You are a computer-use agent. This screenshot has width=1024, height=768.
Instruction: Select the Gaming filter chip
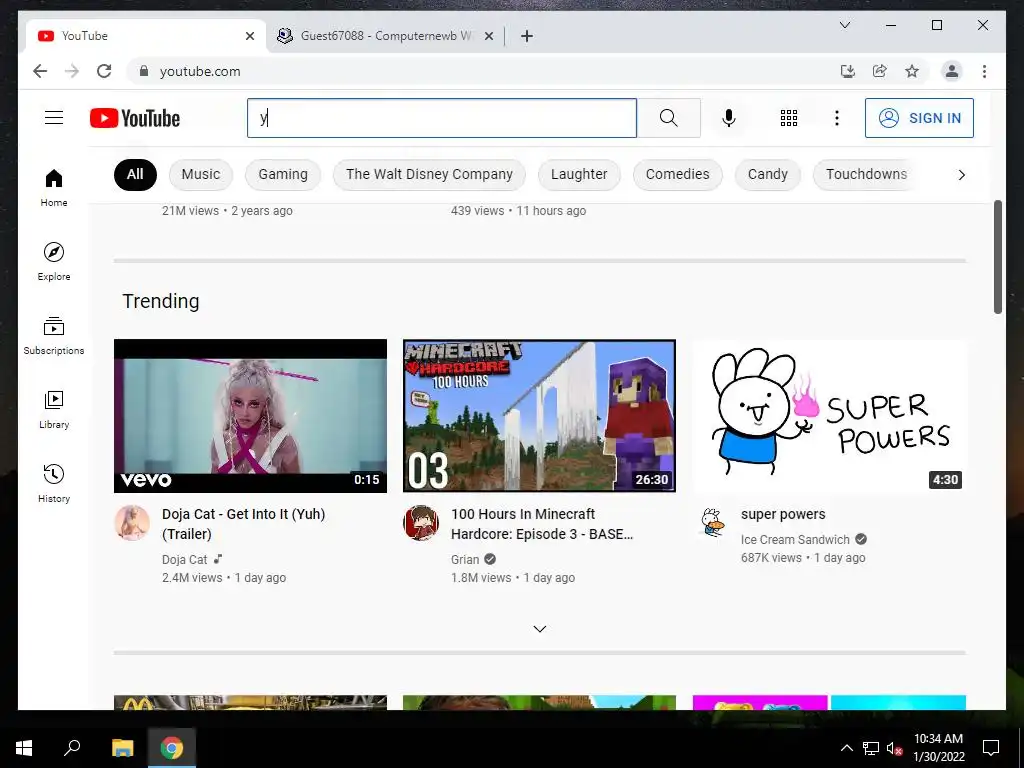click(283, 174)
